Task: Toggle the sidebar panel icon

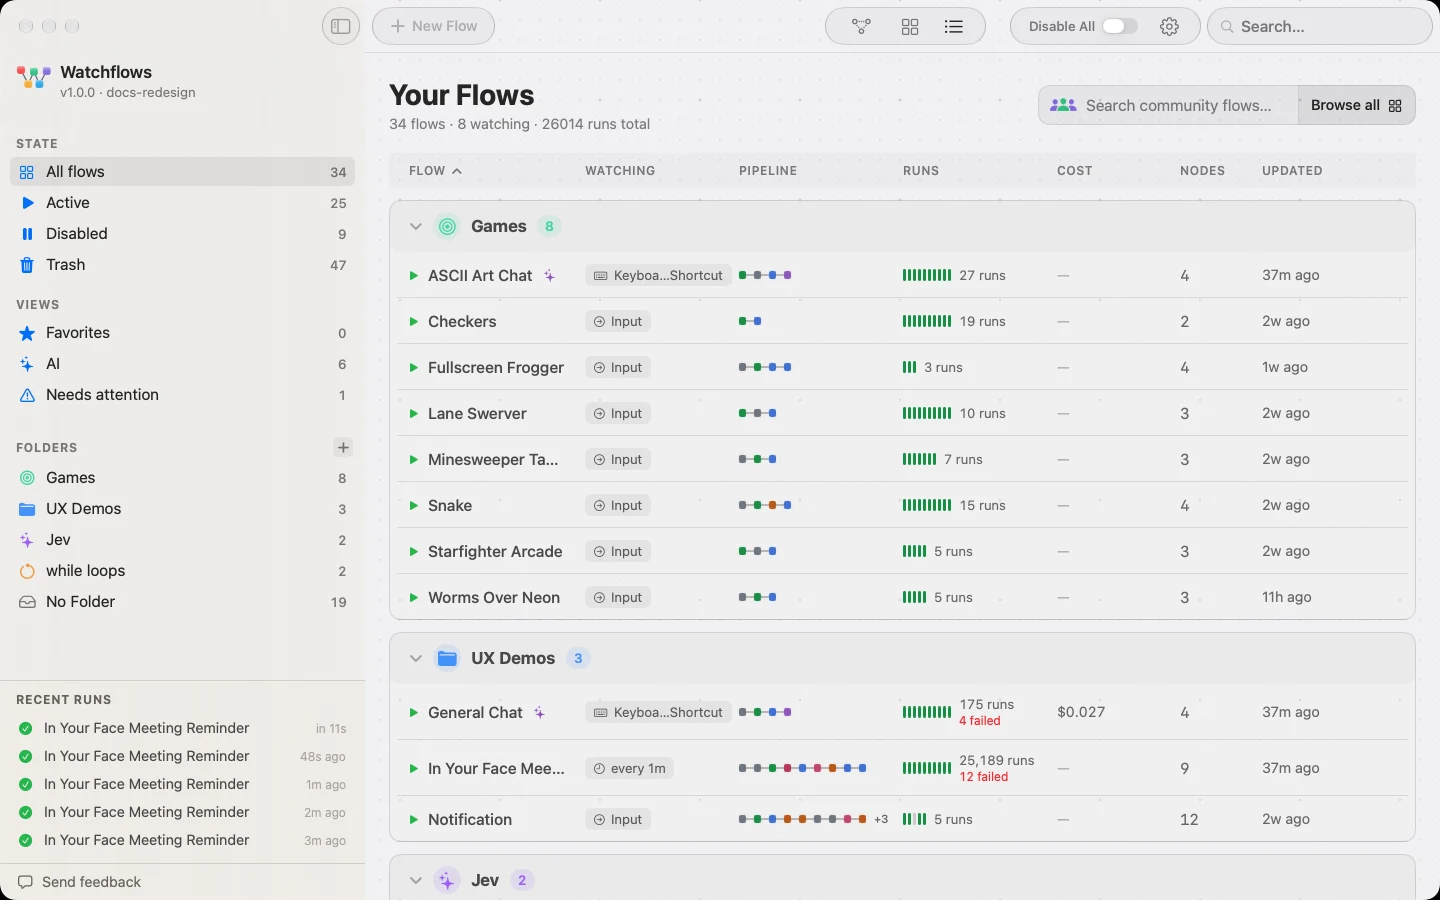Action: tap(341, 26)
